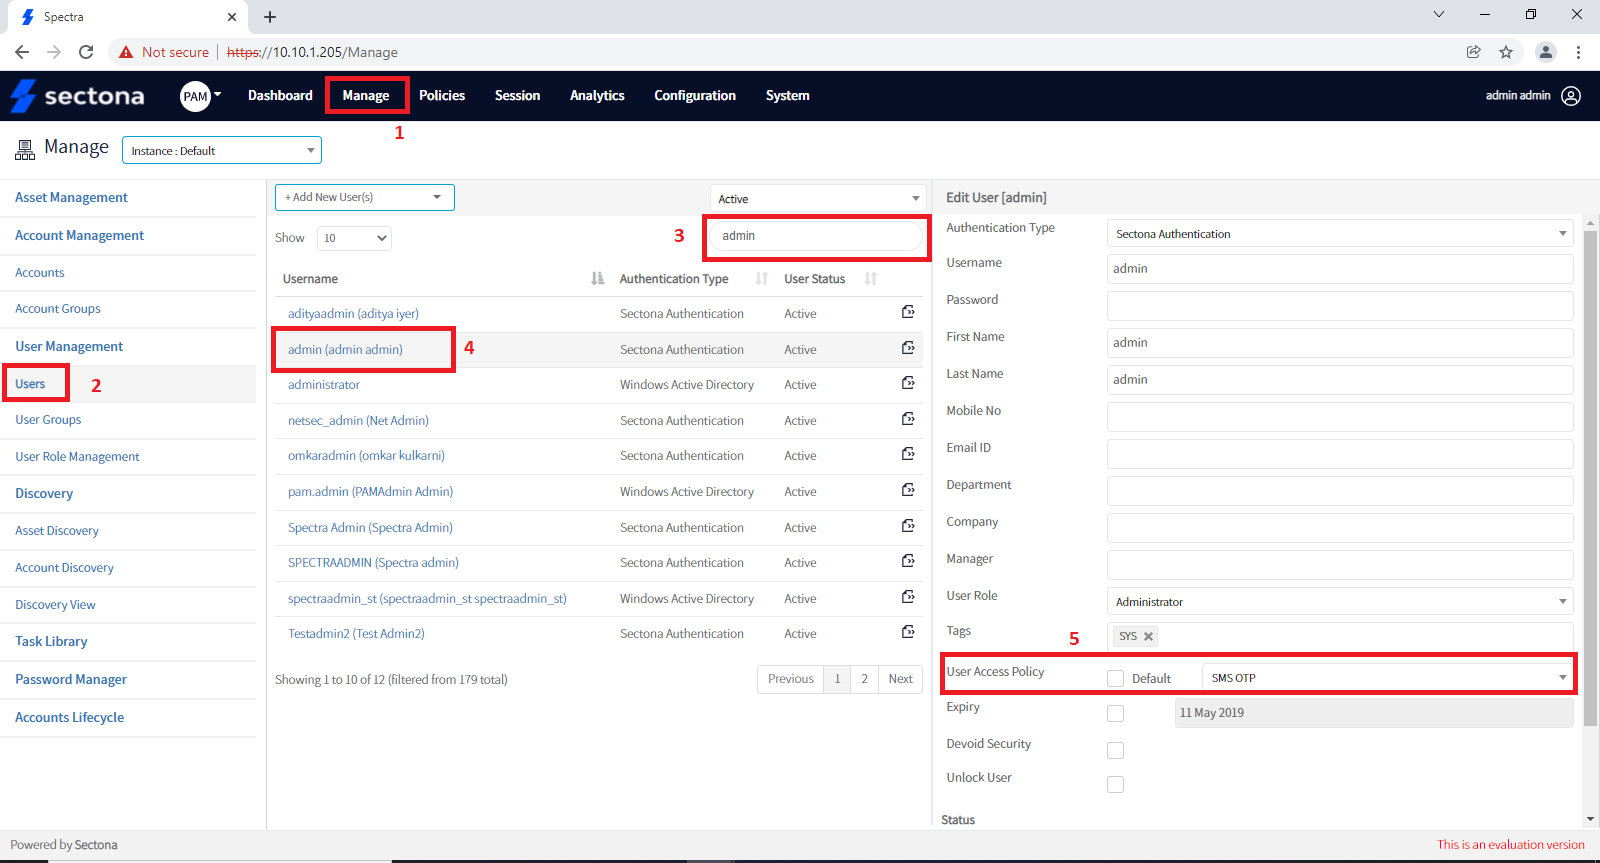The width and height of the screenshot is (1600, 863).
Task: Bookmark this page with the star icon
Action: 1506,52
